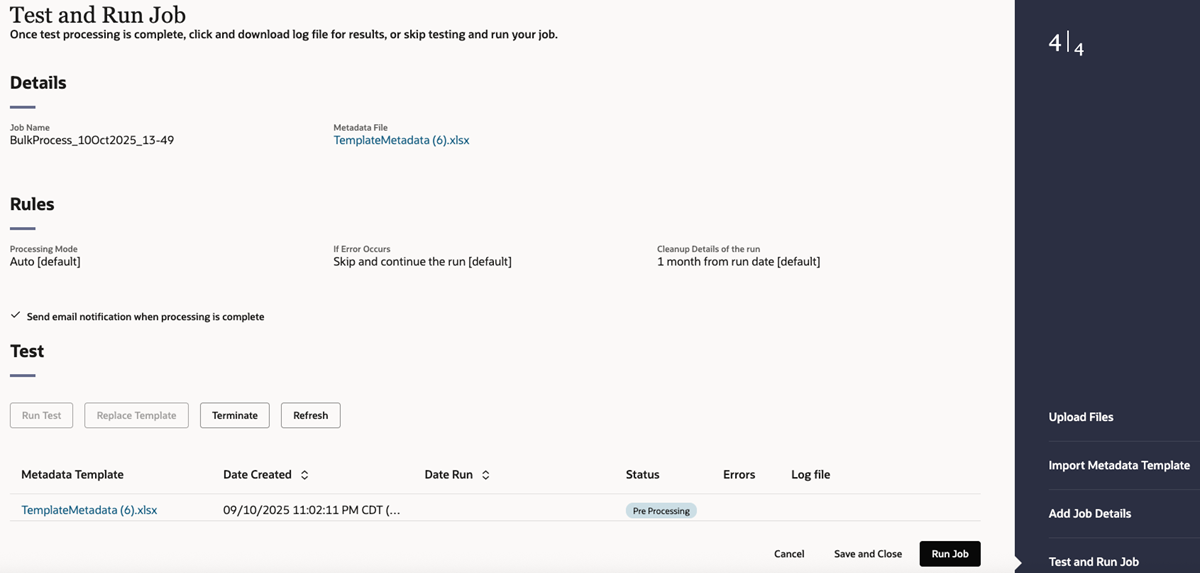Choose Save and Close
Image resolution: width=1200 pixels, height=573 pixels.
tap(868, 554)
